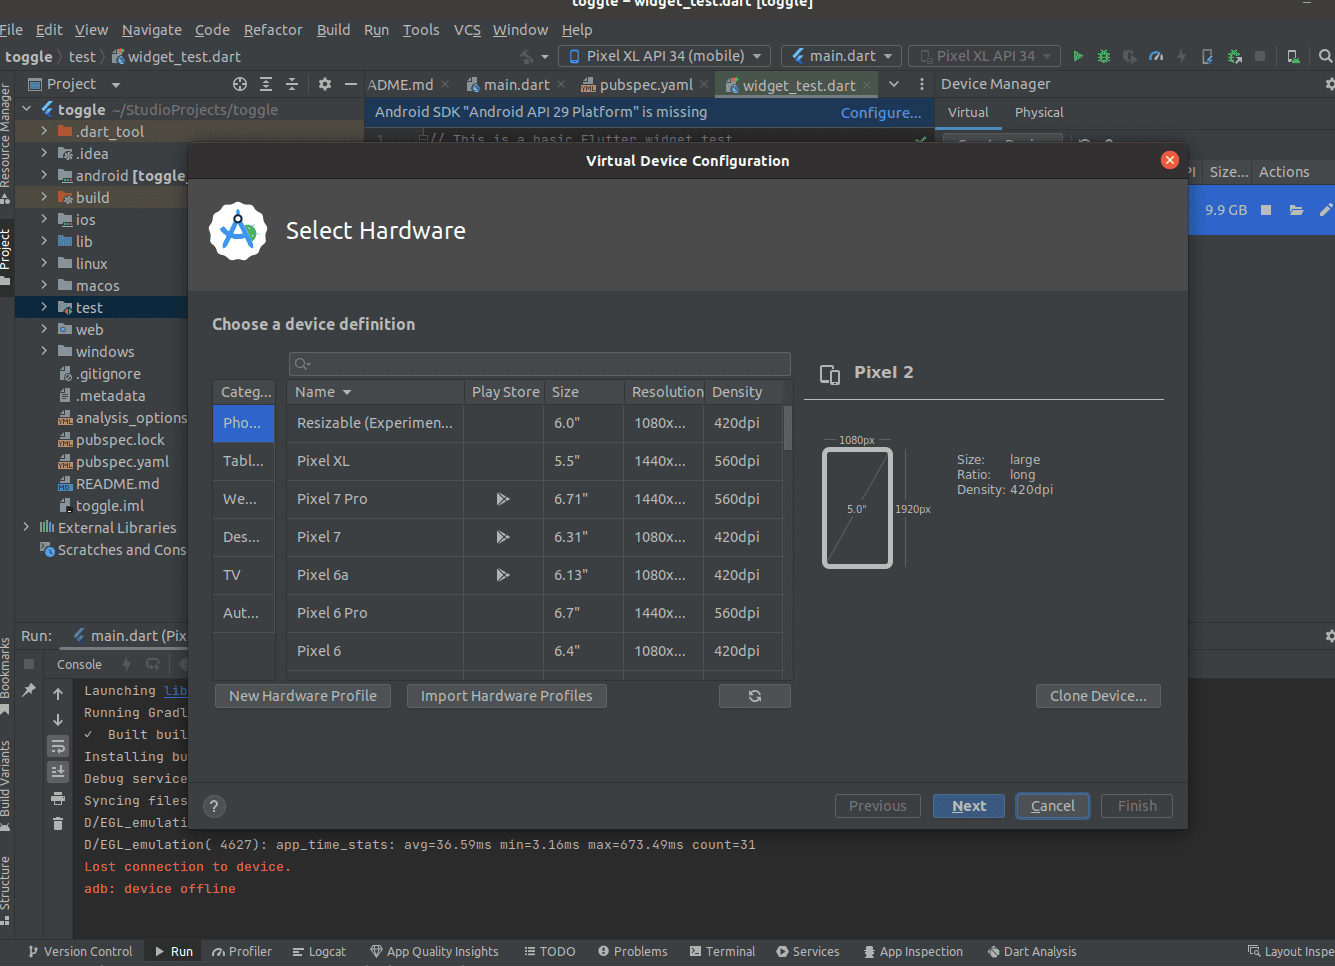Select the Pixel XL device row
The height and width of the screenshot is (966, 1335).
535,461
